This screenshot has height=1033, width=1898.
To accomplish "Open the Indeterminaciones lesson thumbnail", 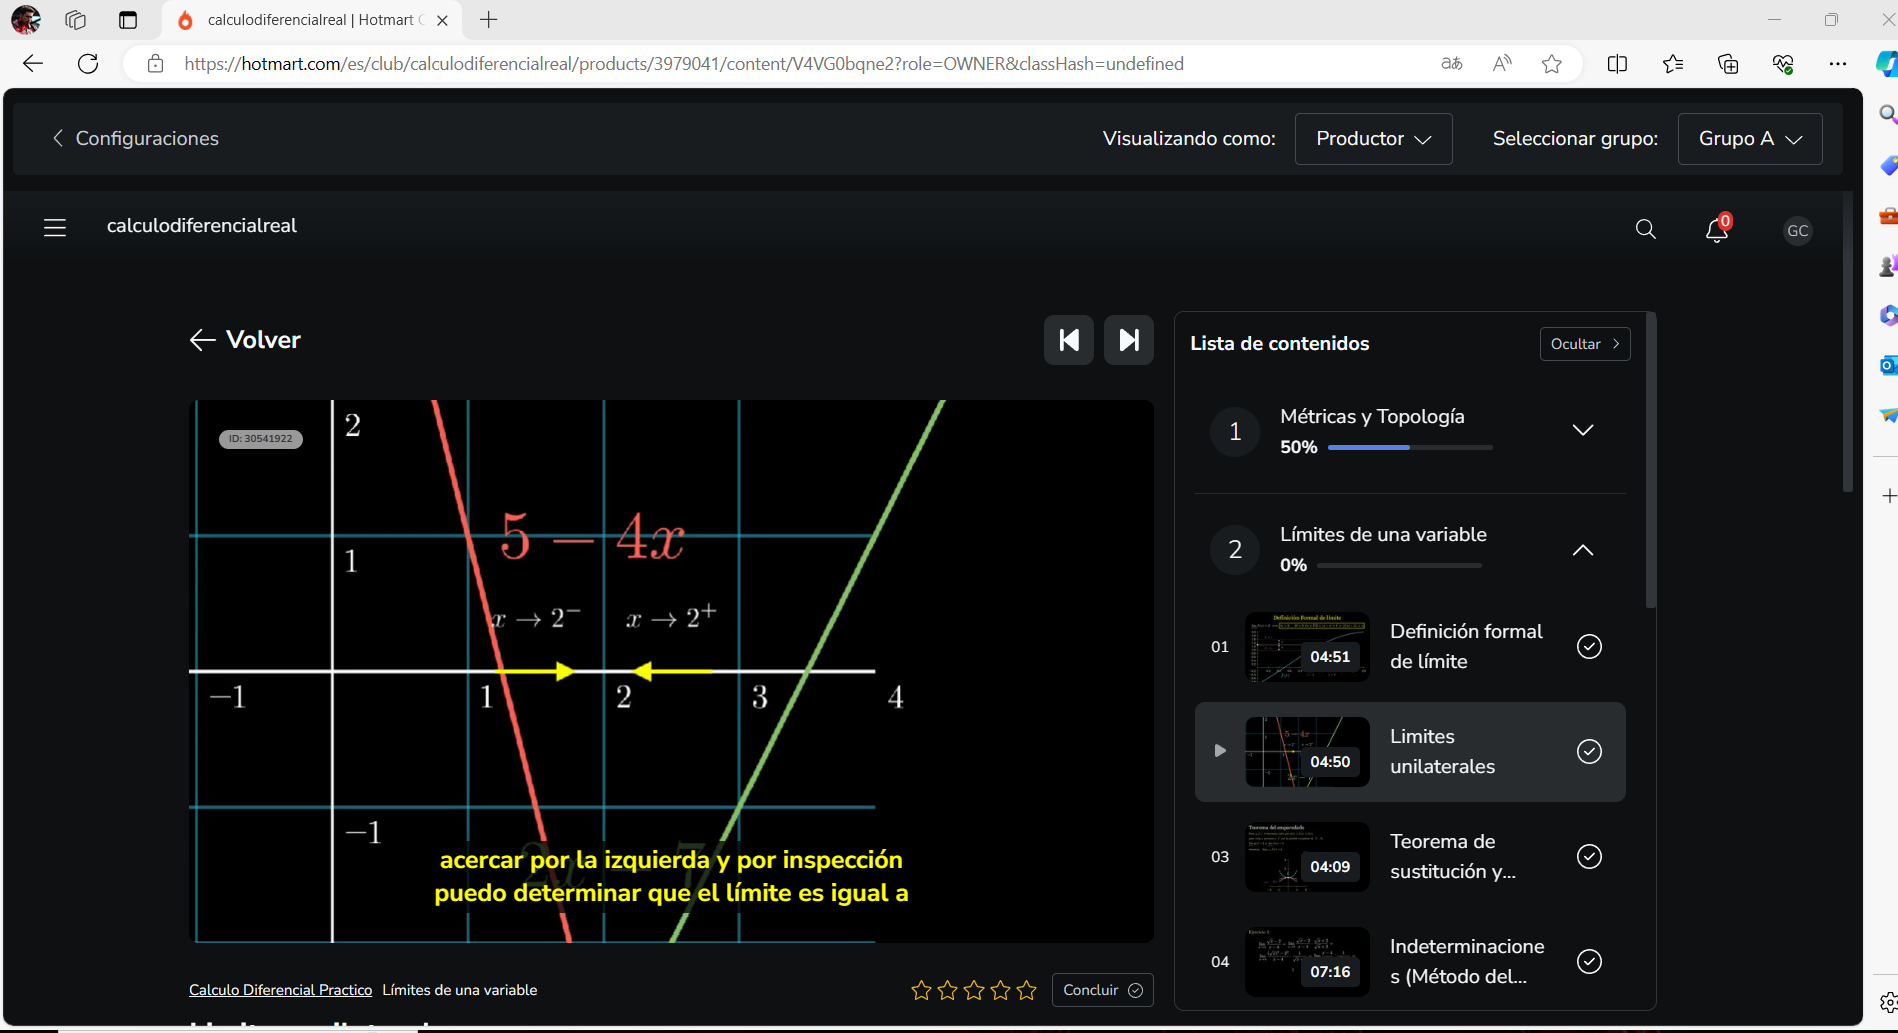I will pos(1307,962).
